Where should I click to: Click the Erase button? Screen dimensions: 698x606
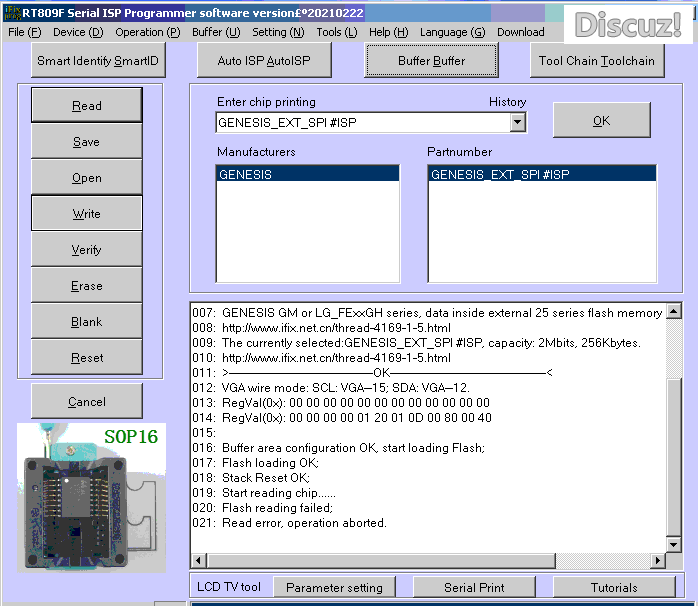pos(87,286)
